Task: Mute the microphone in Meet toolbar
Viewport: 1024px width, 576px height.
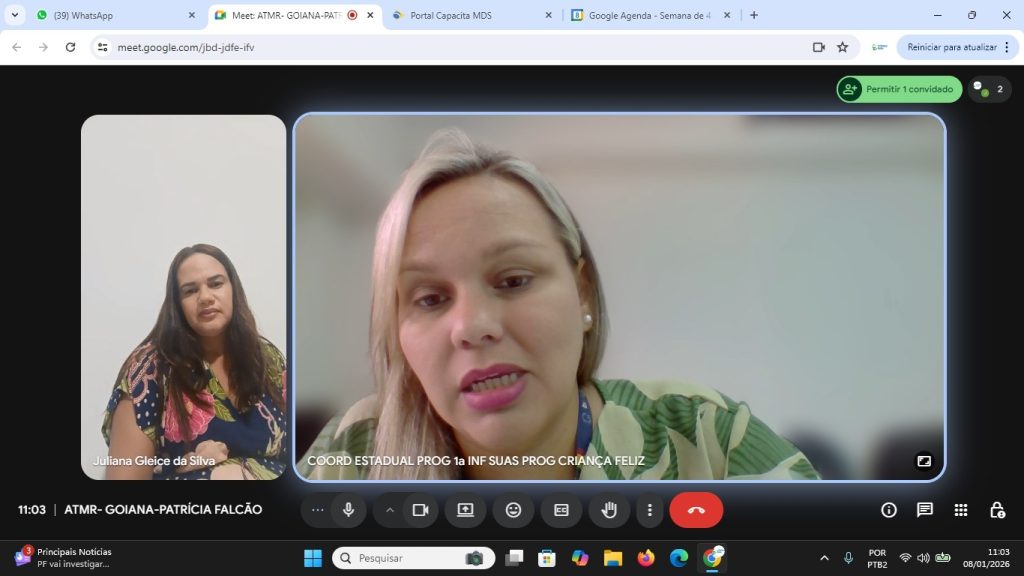Action: 348,510
